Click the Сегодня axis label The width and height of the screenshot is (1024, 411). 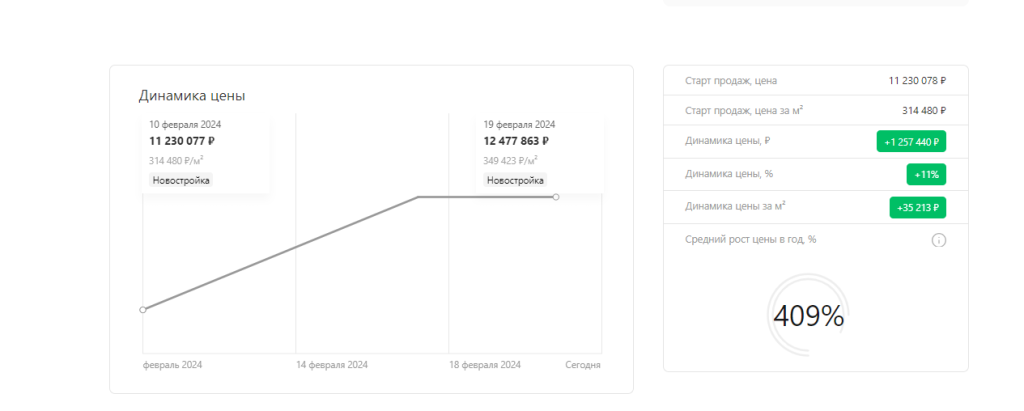coord(583,365)
